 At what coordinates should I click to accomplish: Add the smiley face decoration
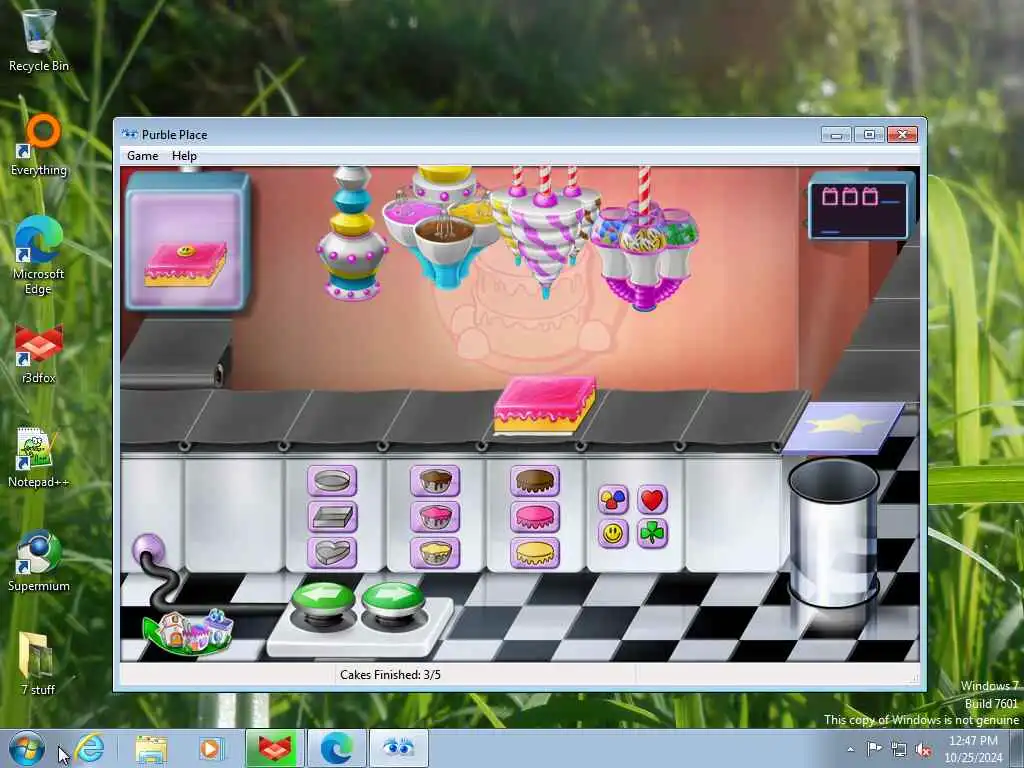pyautogui.click(x=613, y=534)
